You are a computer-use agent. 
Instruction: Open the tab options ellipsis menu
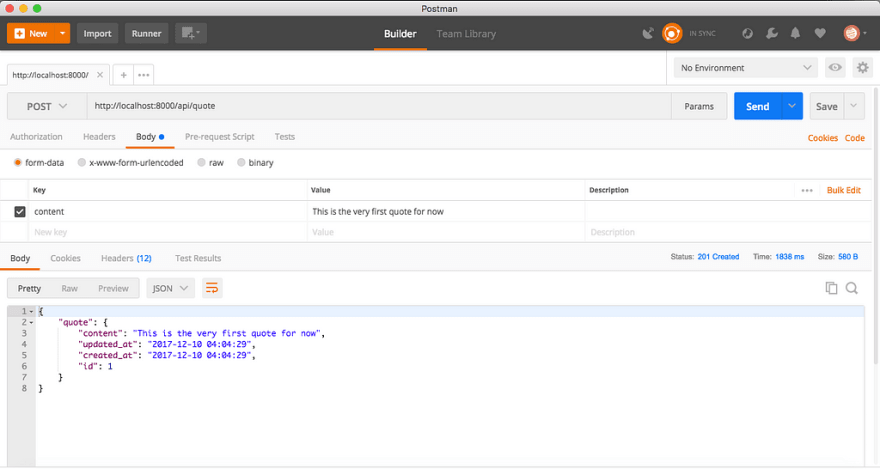[x=144, y=75]
